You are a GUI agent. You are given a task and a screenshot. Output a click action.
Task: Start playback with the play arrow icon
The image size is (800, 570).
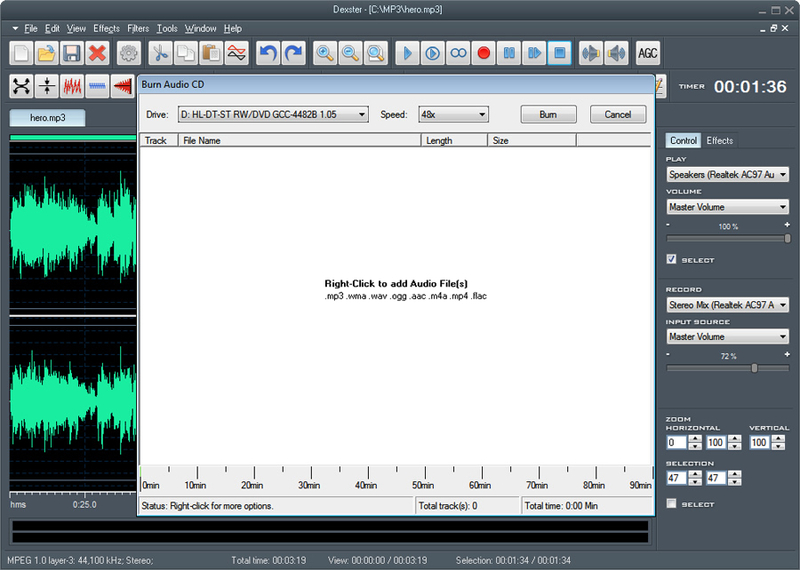click(408, 53)
